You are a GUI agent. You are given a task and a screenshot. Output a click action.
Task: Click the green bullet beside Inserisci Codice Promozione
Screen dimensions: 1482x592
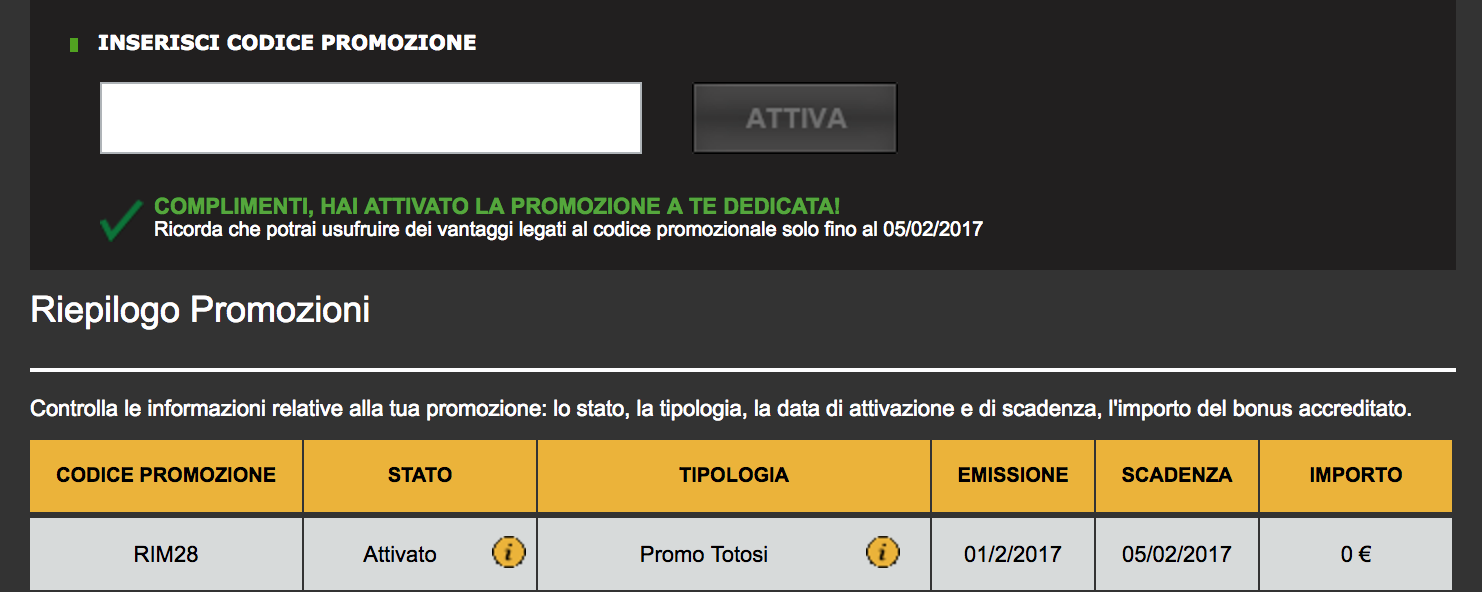(74, 45)
